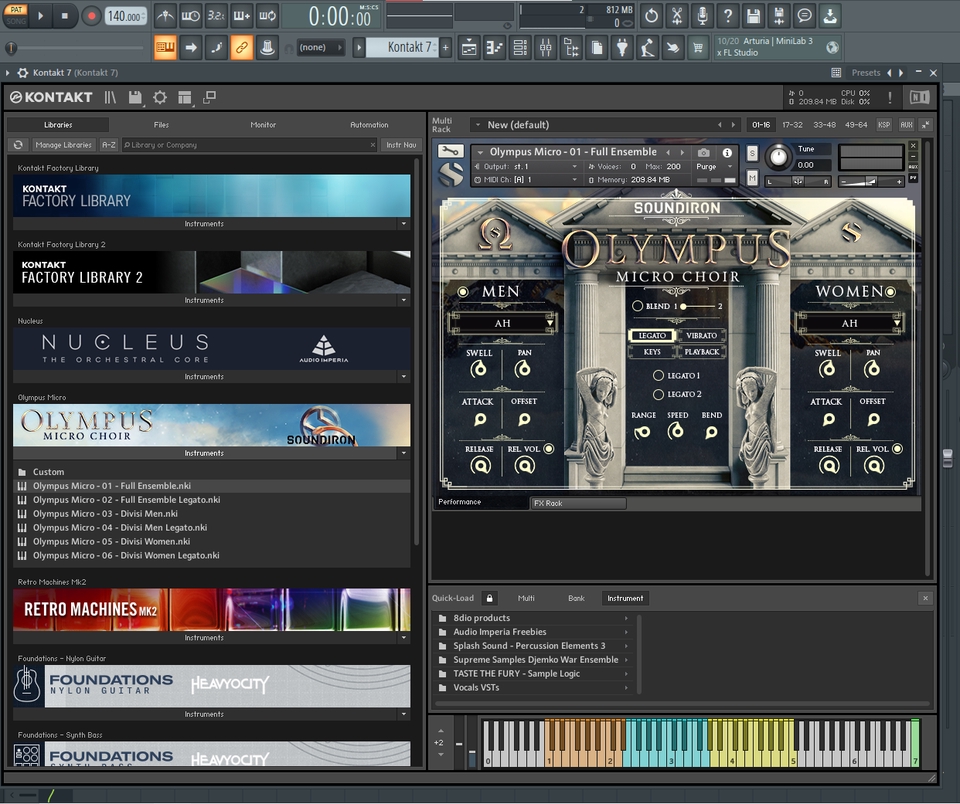Screen dimensions: 960x804
Task: Open Kontakt library browser icon
Action: (110, 97)
